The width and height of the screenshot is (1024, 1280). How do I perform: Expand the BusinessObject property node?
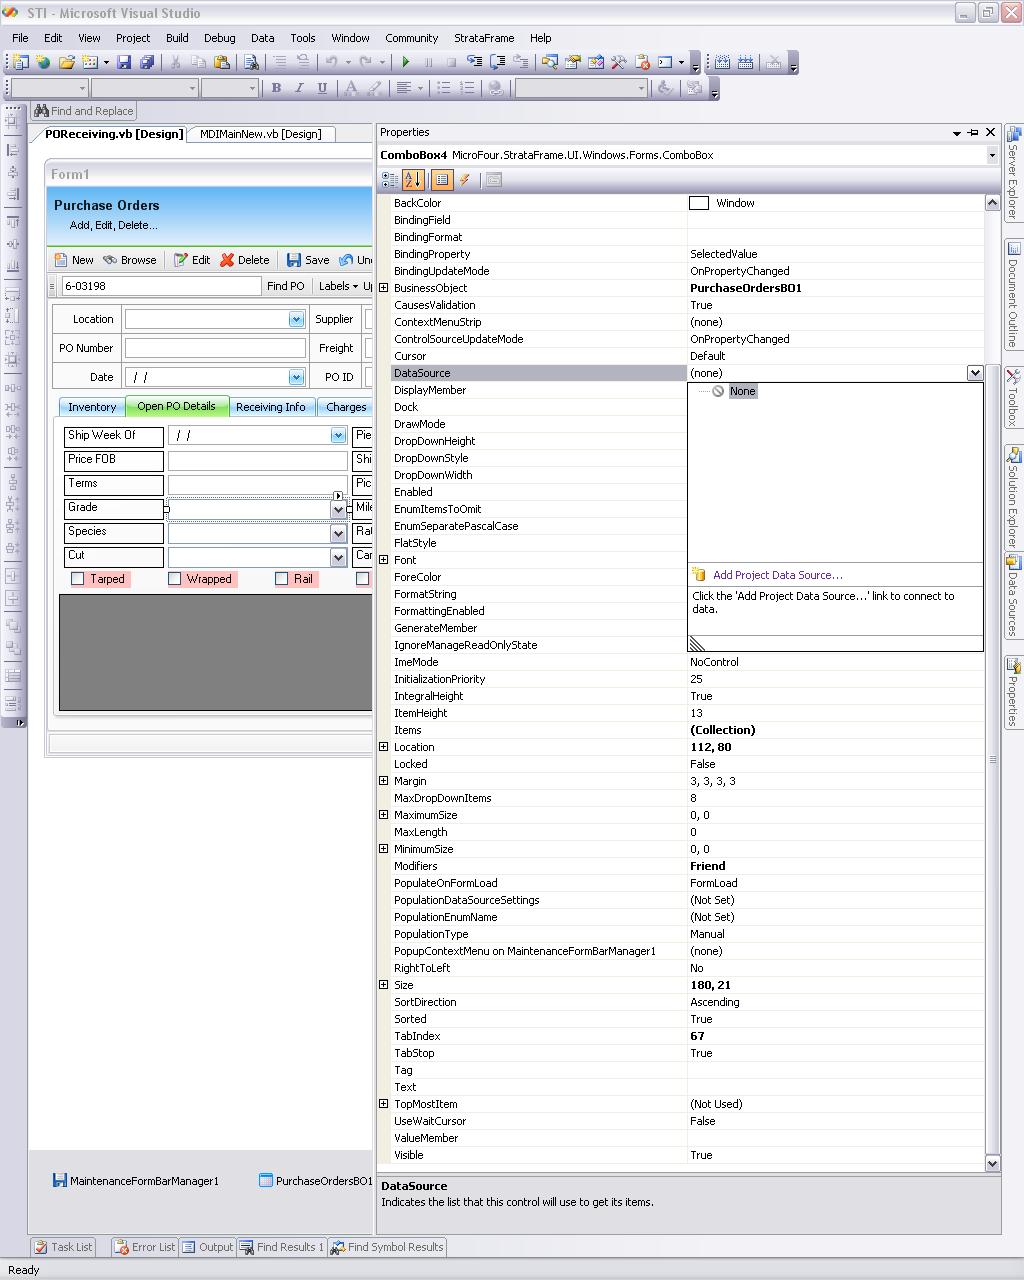[384, 288]
